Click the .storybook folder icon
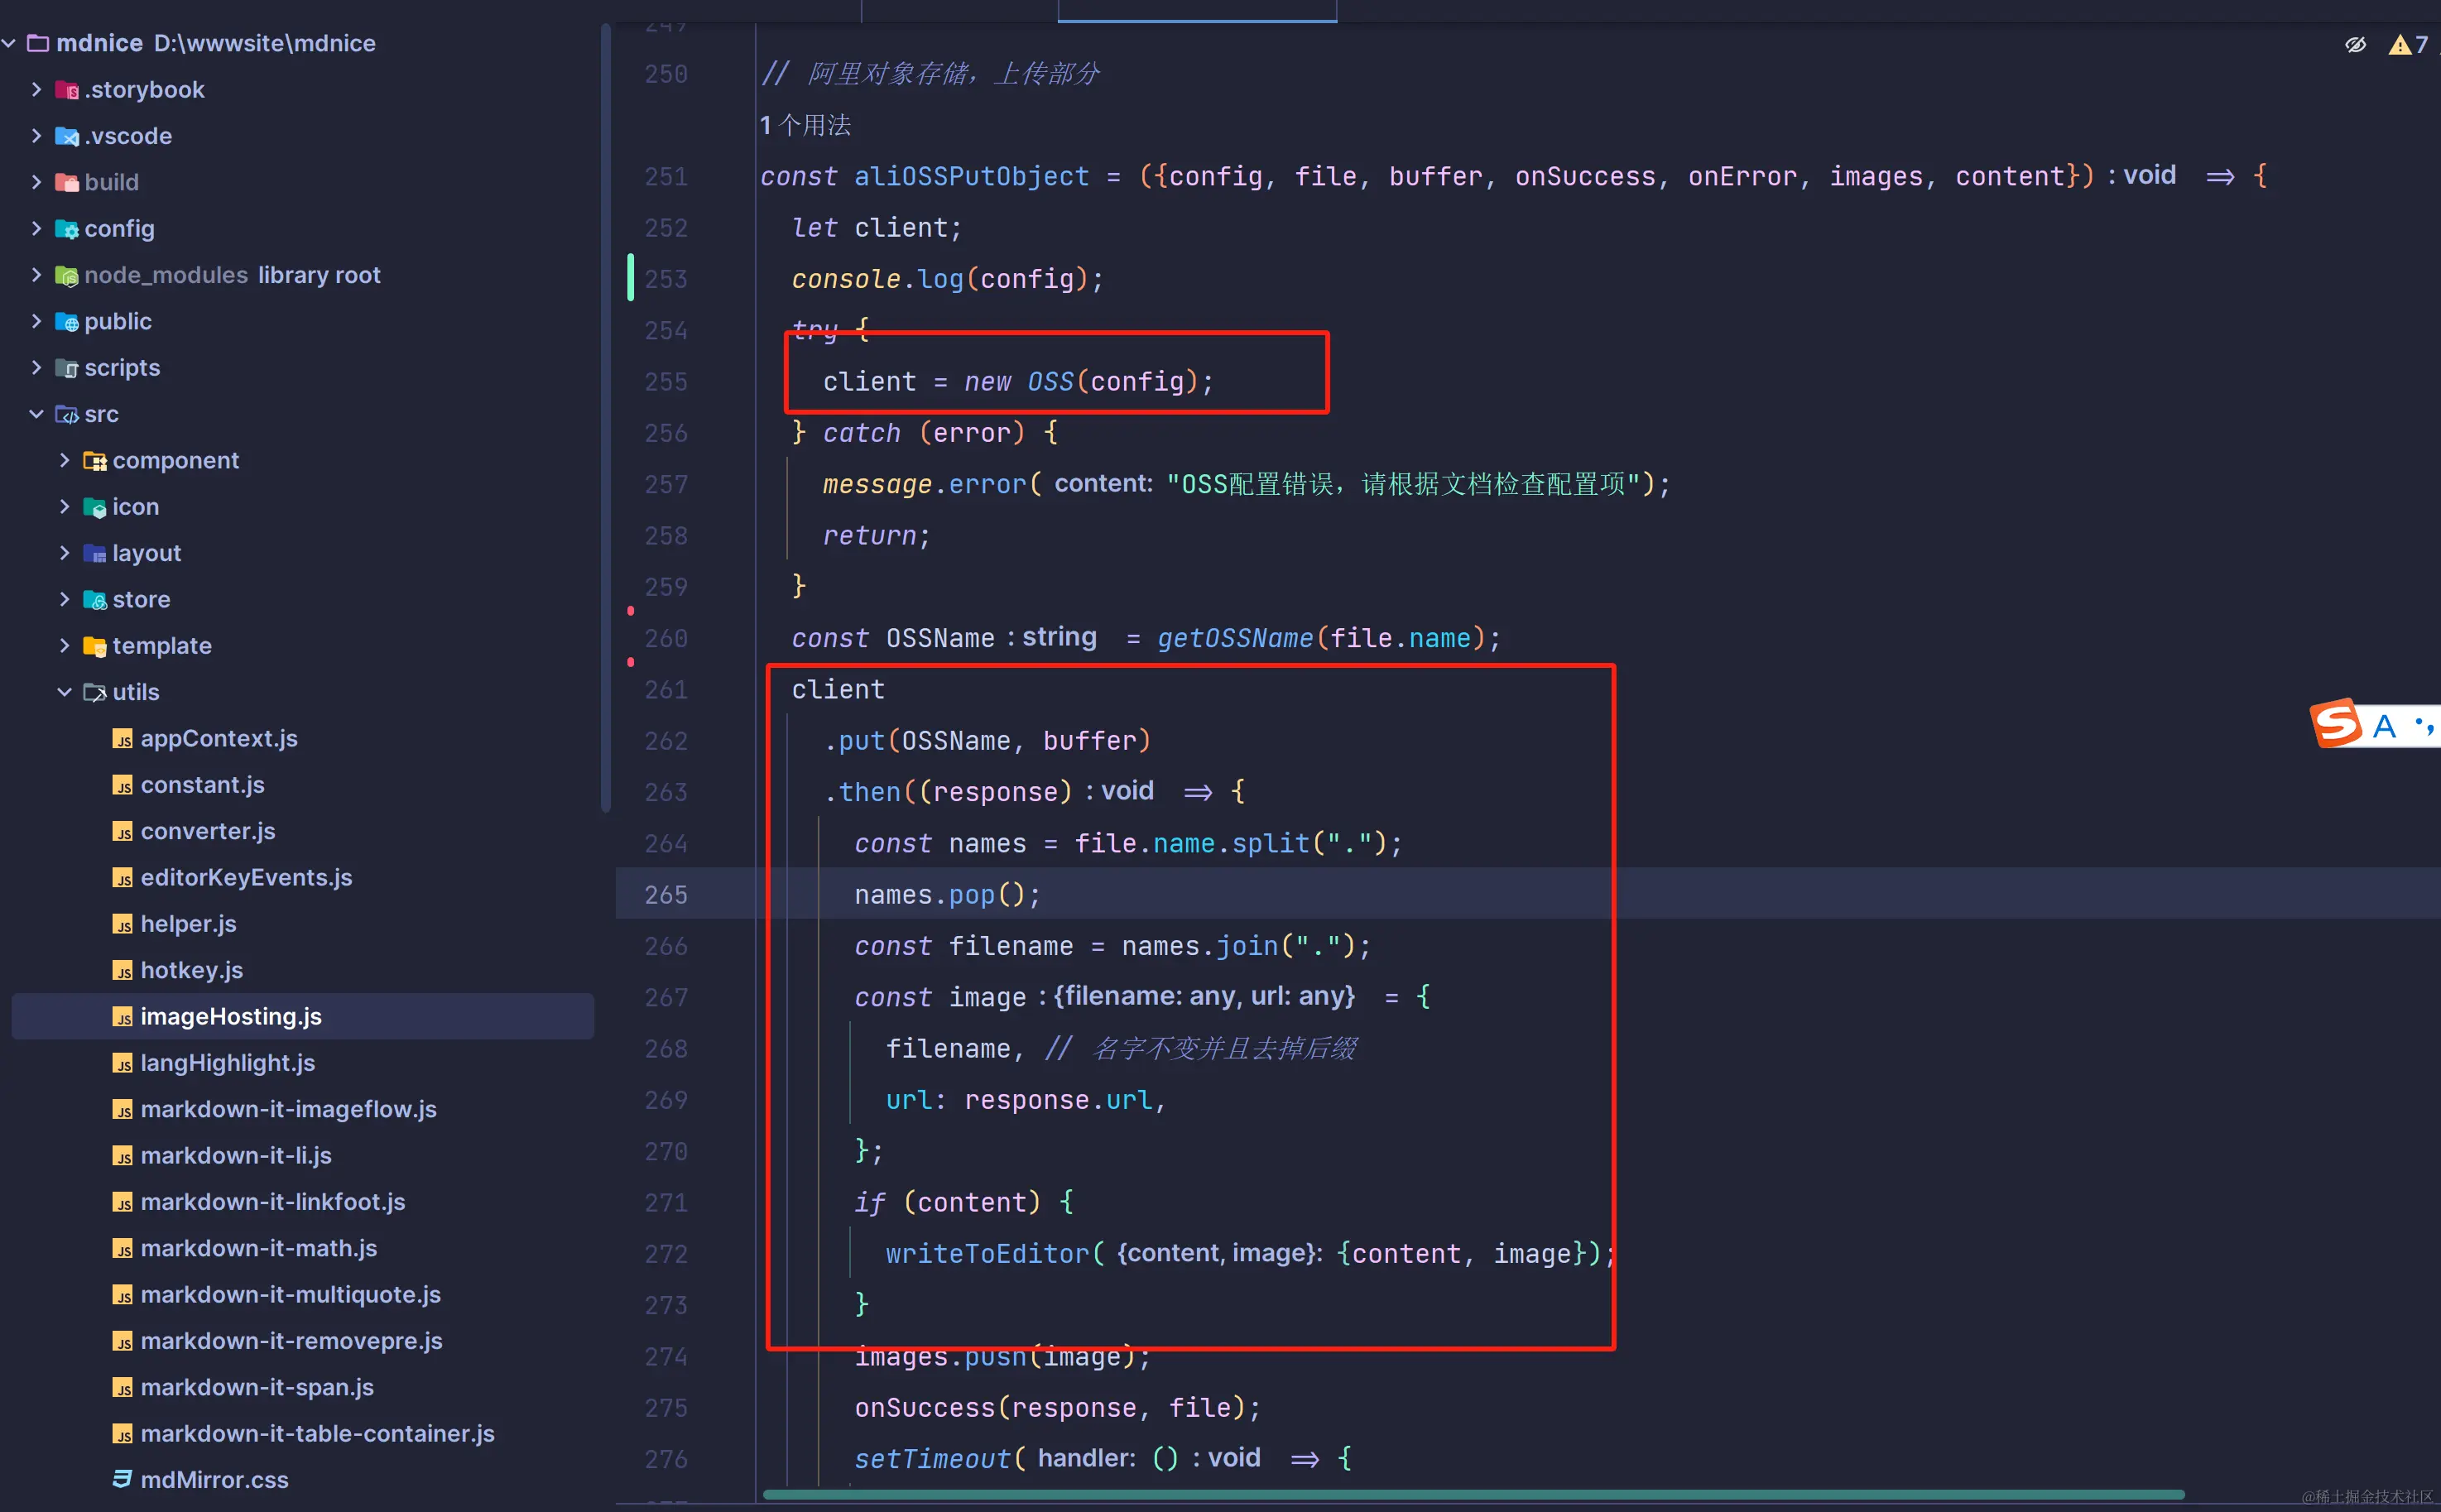2441x1512 pixels. pos(66,90)
